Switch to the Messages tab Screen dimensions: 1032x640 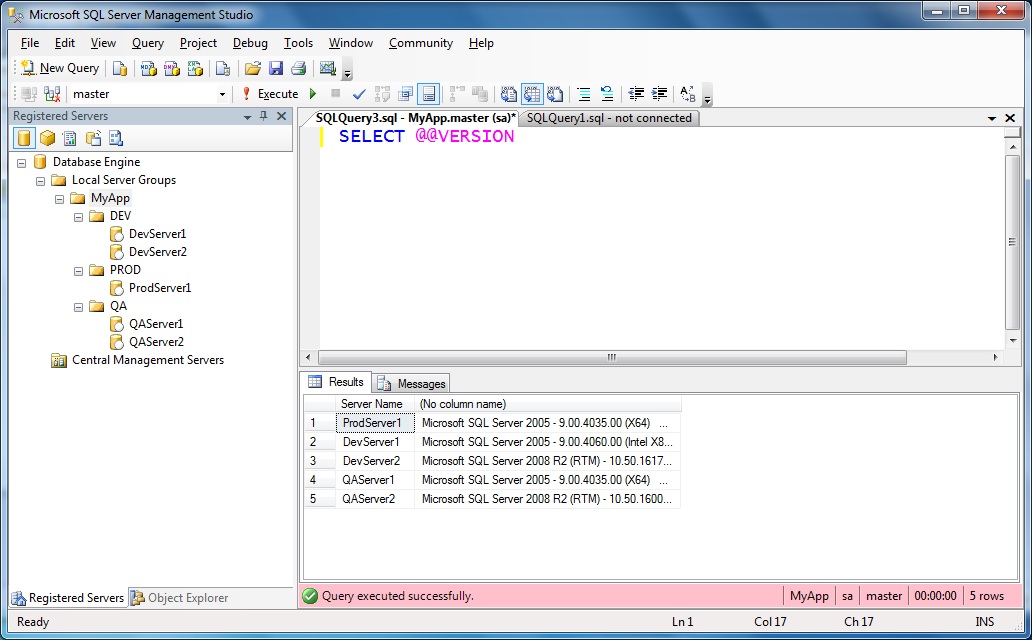412,383
